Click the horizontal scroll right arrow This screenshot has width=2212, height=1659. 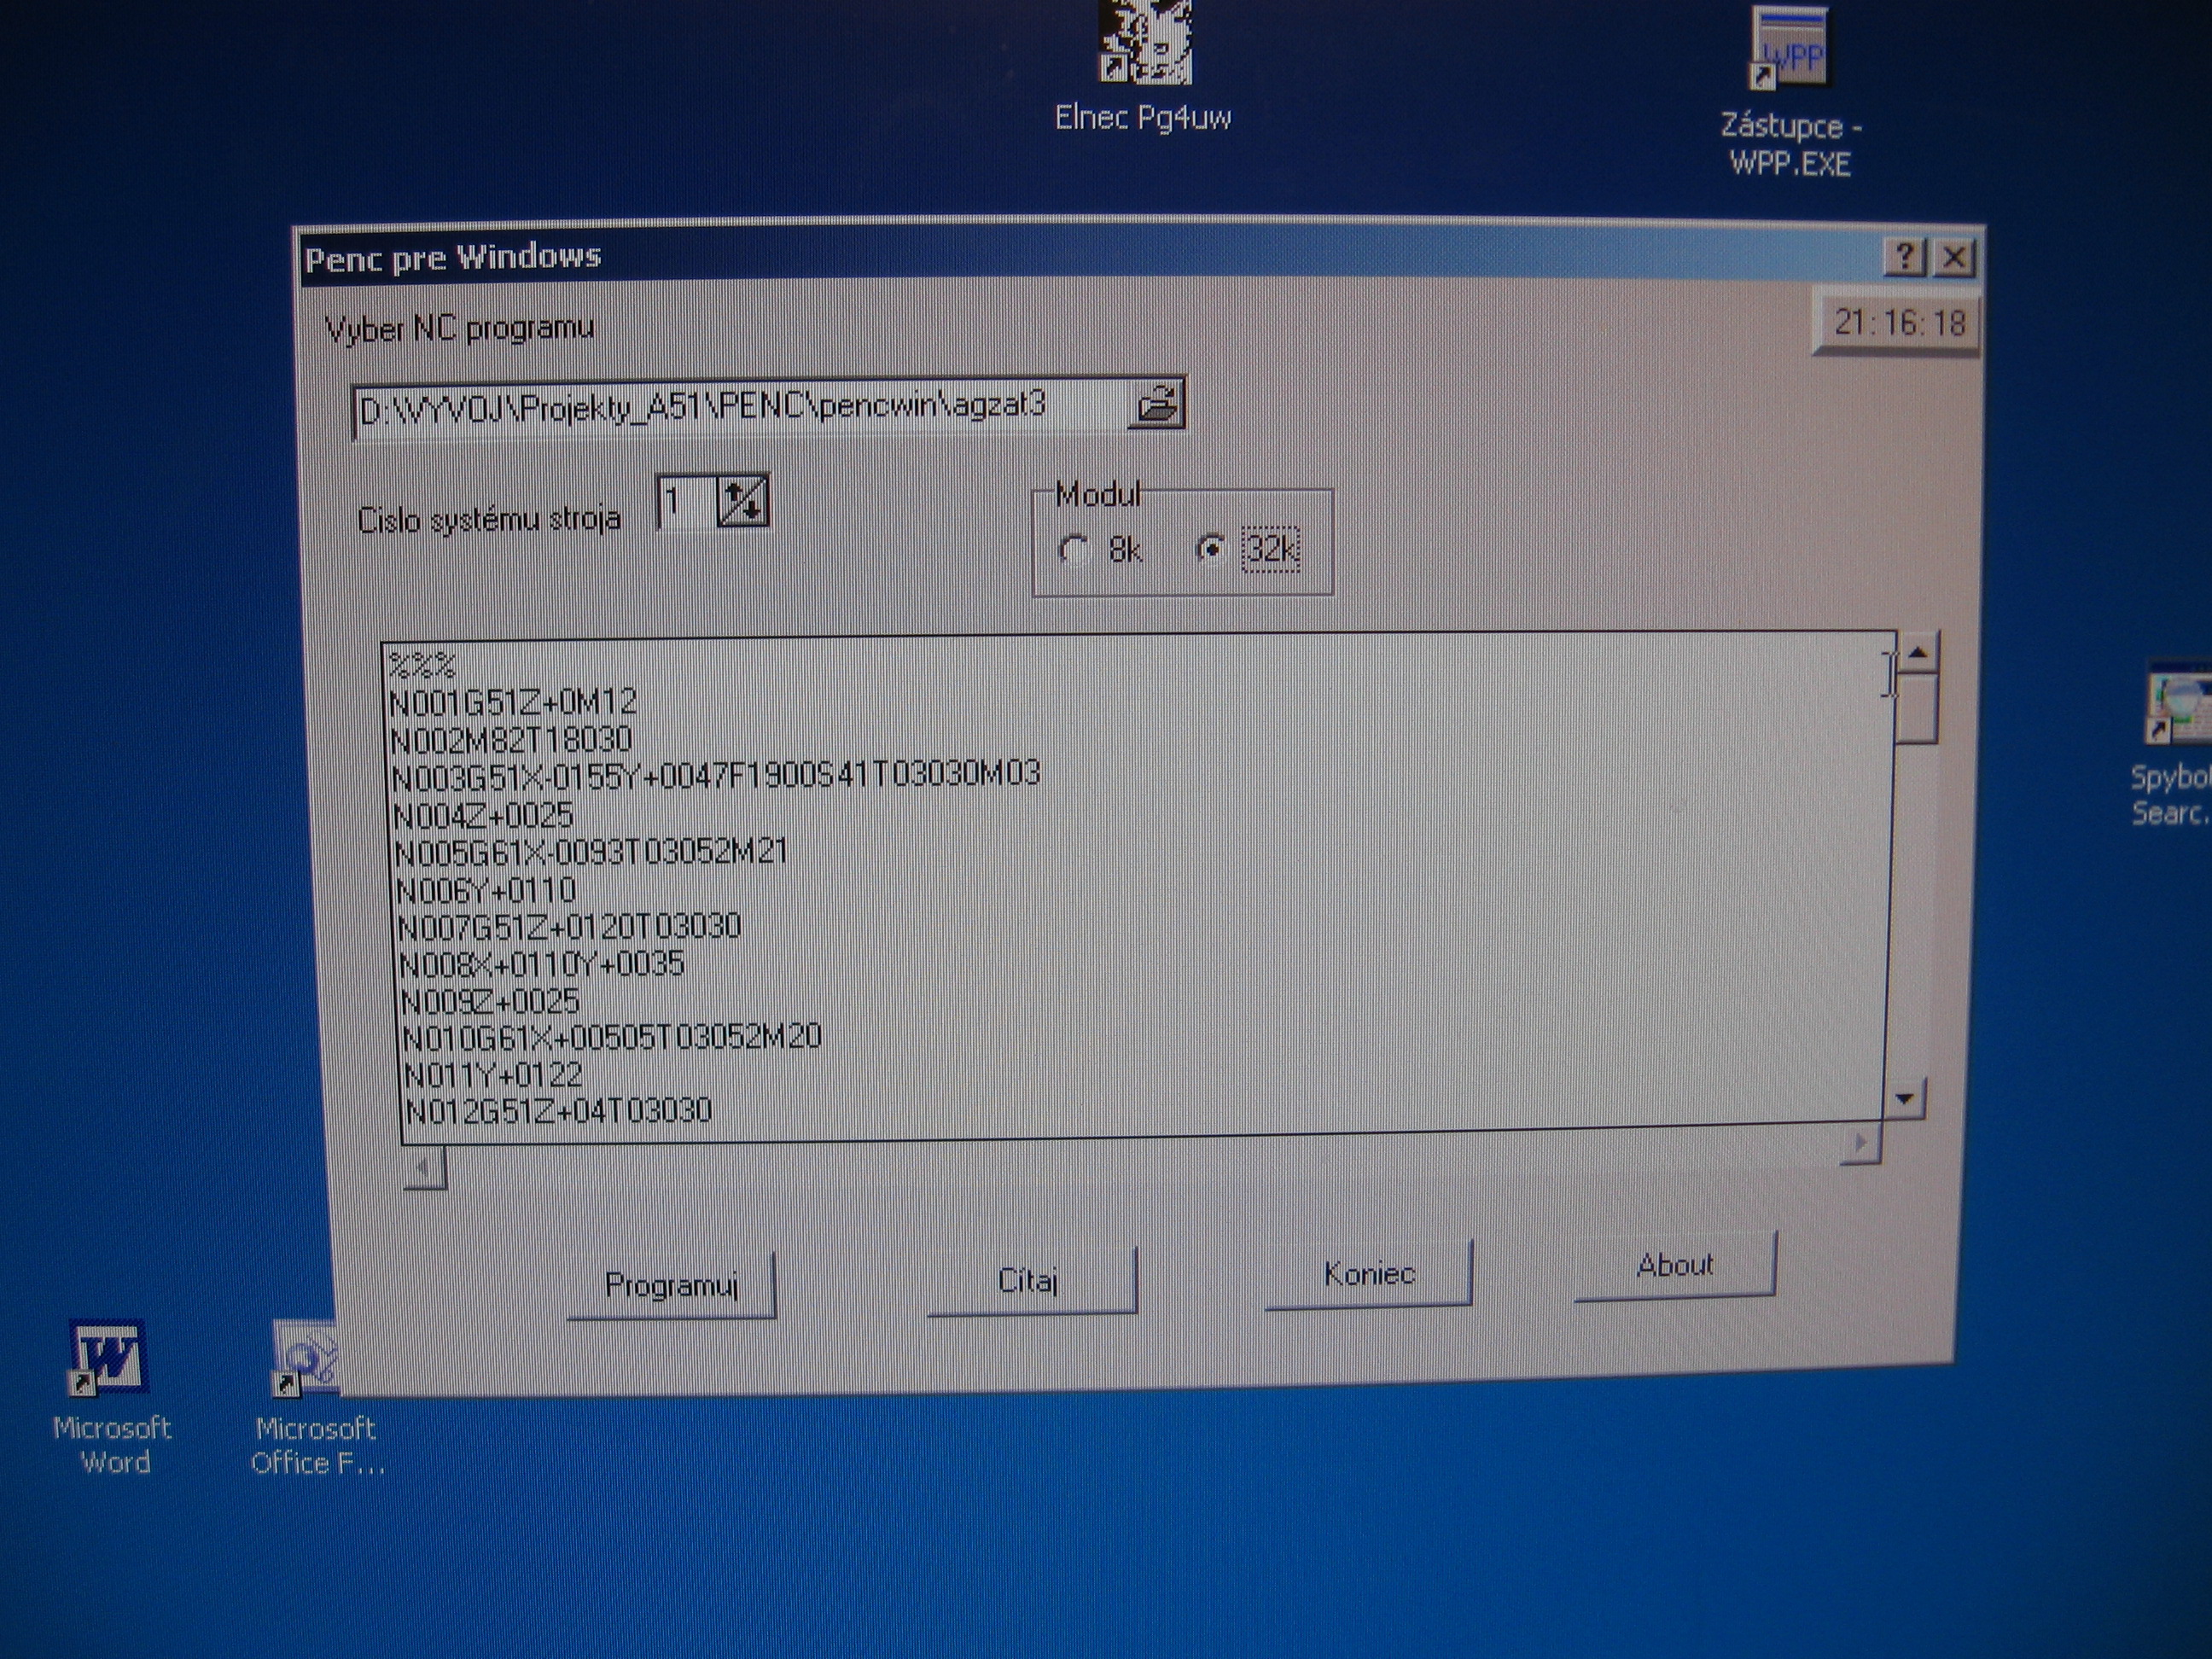tap(1861, 1142)
